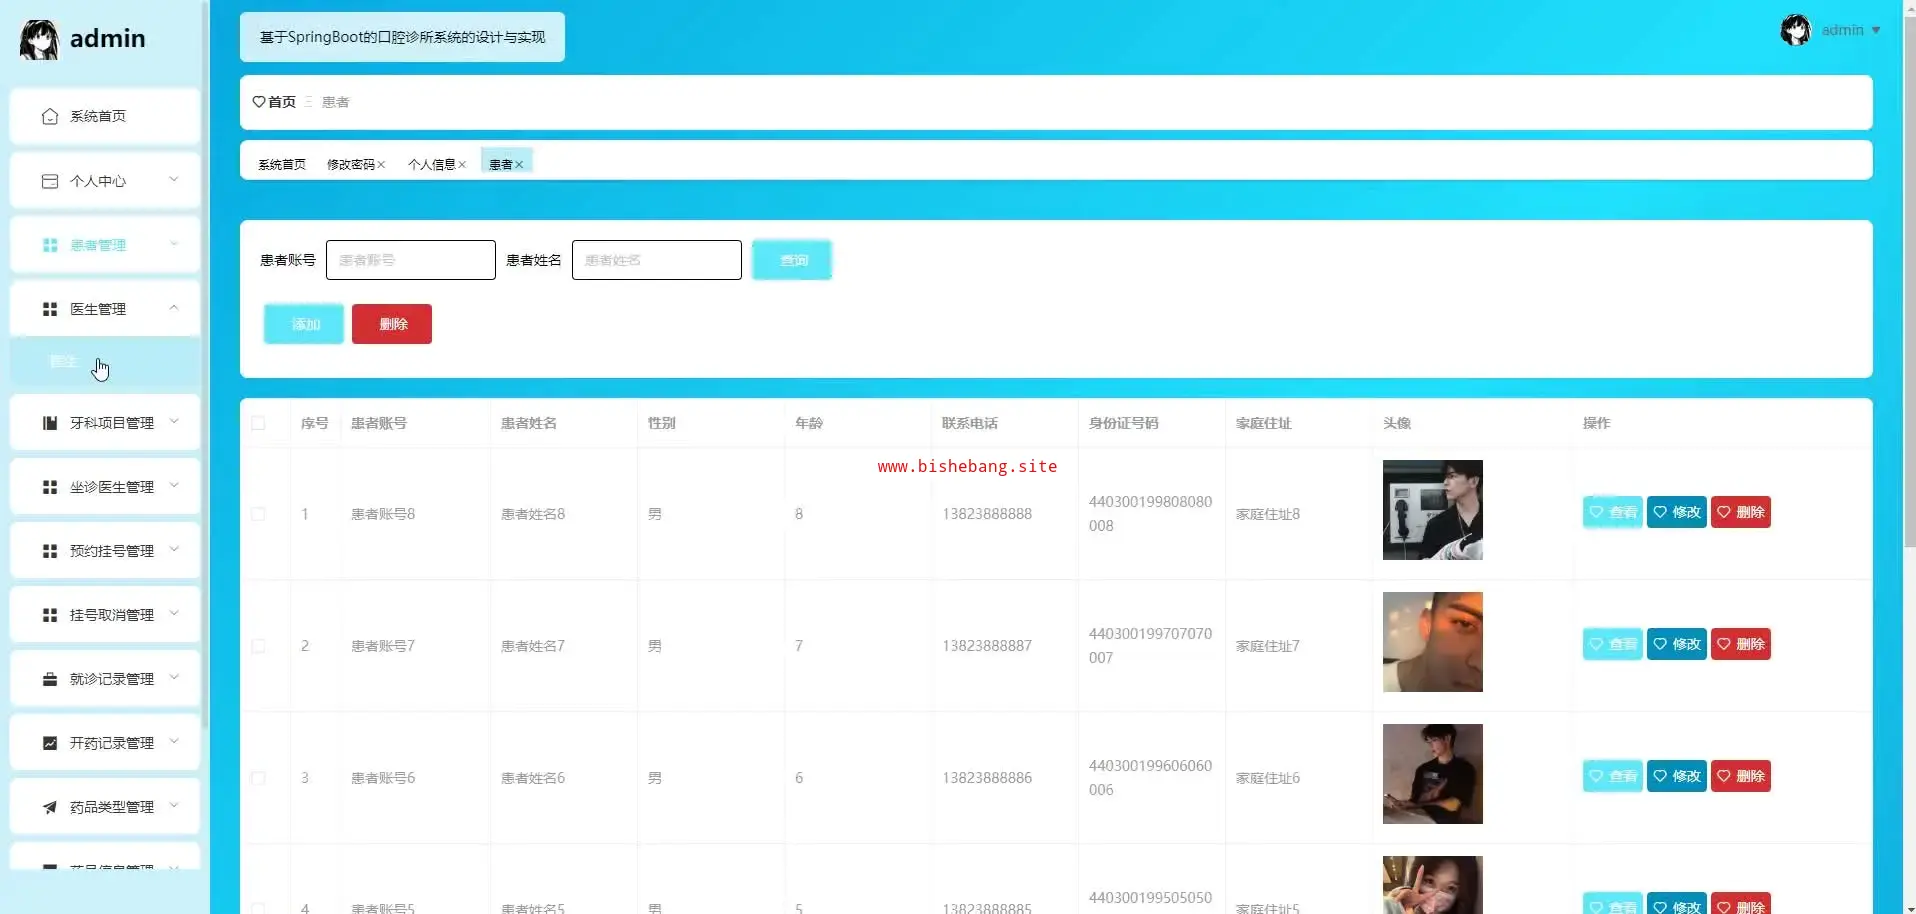The image size is (1916, 914).
Task: Click the admin avatar in the sidebar header
Action: point(40,39)
